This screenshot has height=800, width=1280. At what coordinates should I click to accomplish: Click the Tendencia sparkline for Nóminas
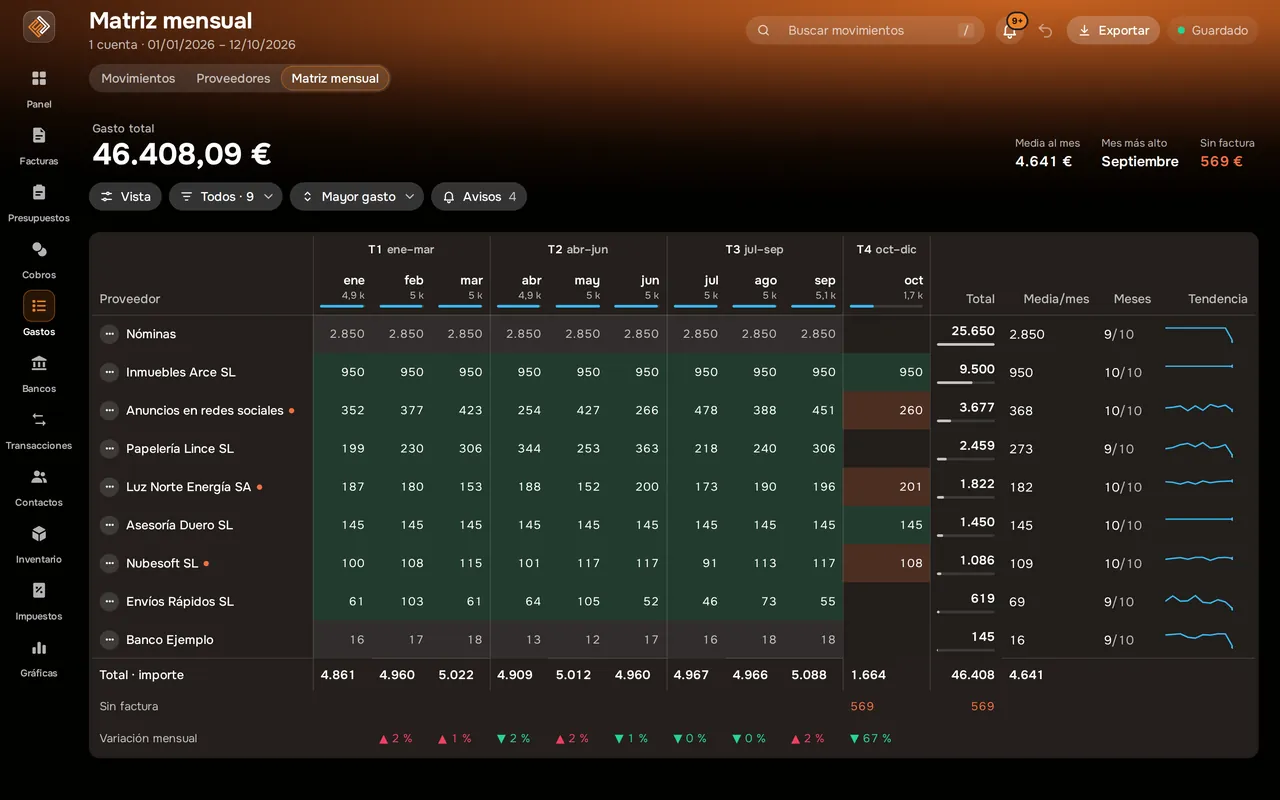click(1199, 334)
